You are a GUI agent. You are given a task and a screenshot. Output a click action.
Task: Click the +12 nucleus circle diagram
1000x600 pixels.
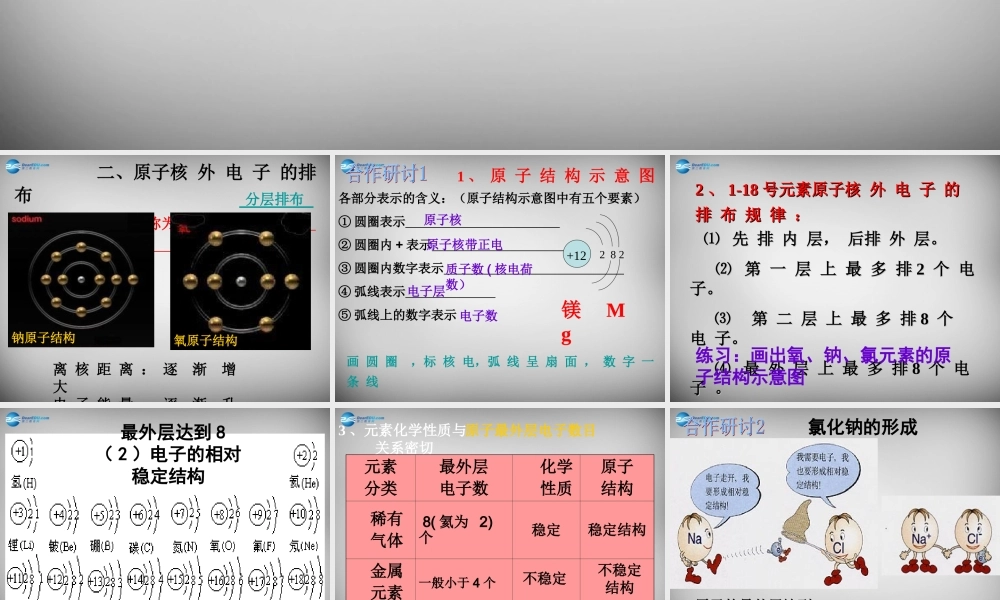[x=577, y=255]
